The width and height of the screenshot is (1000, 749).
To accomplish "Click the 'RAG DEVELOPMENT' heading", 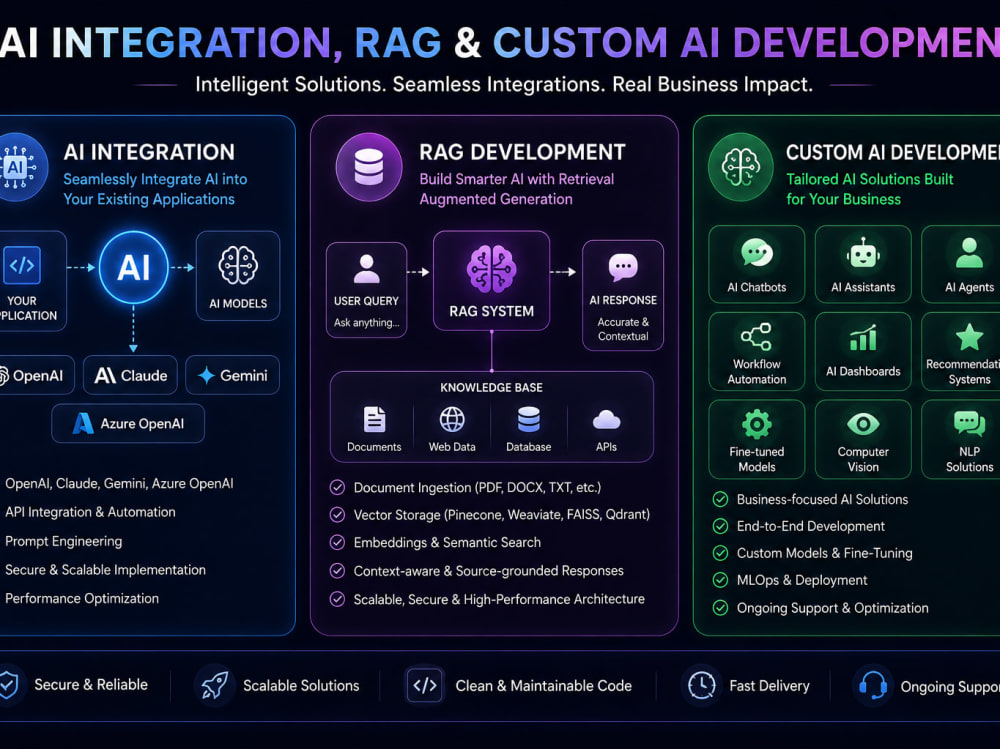I will [522, 152].
